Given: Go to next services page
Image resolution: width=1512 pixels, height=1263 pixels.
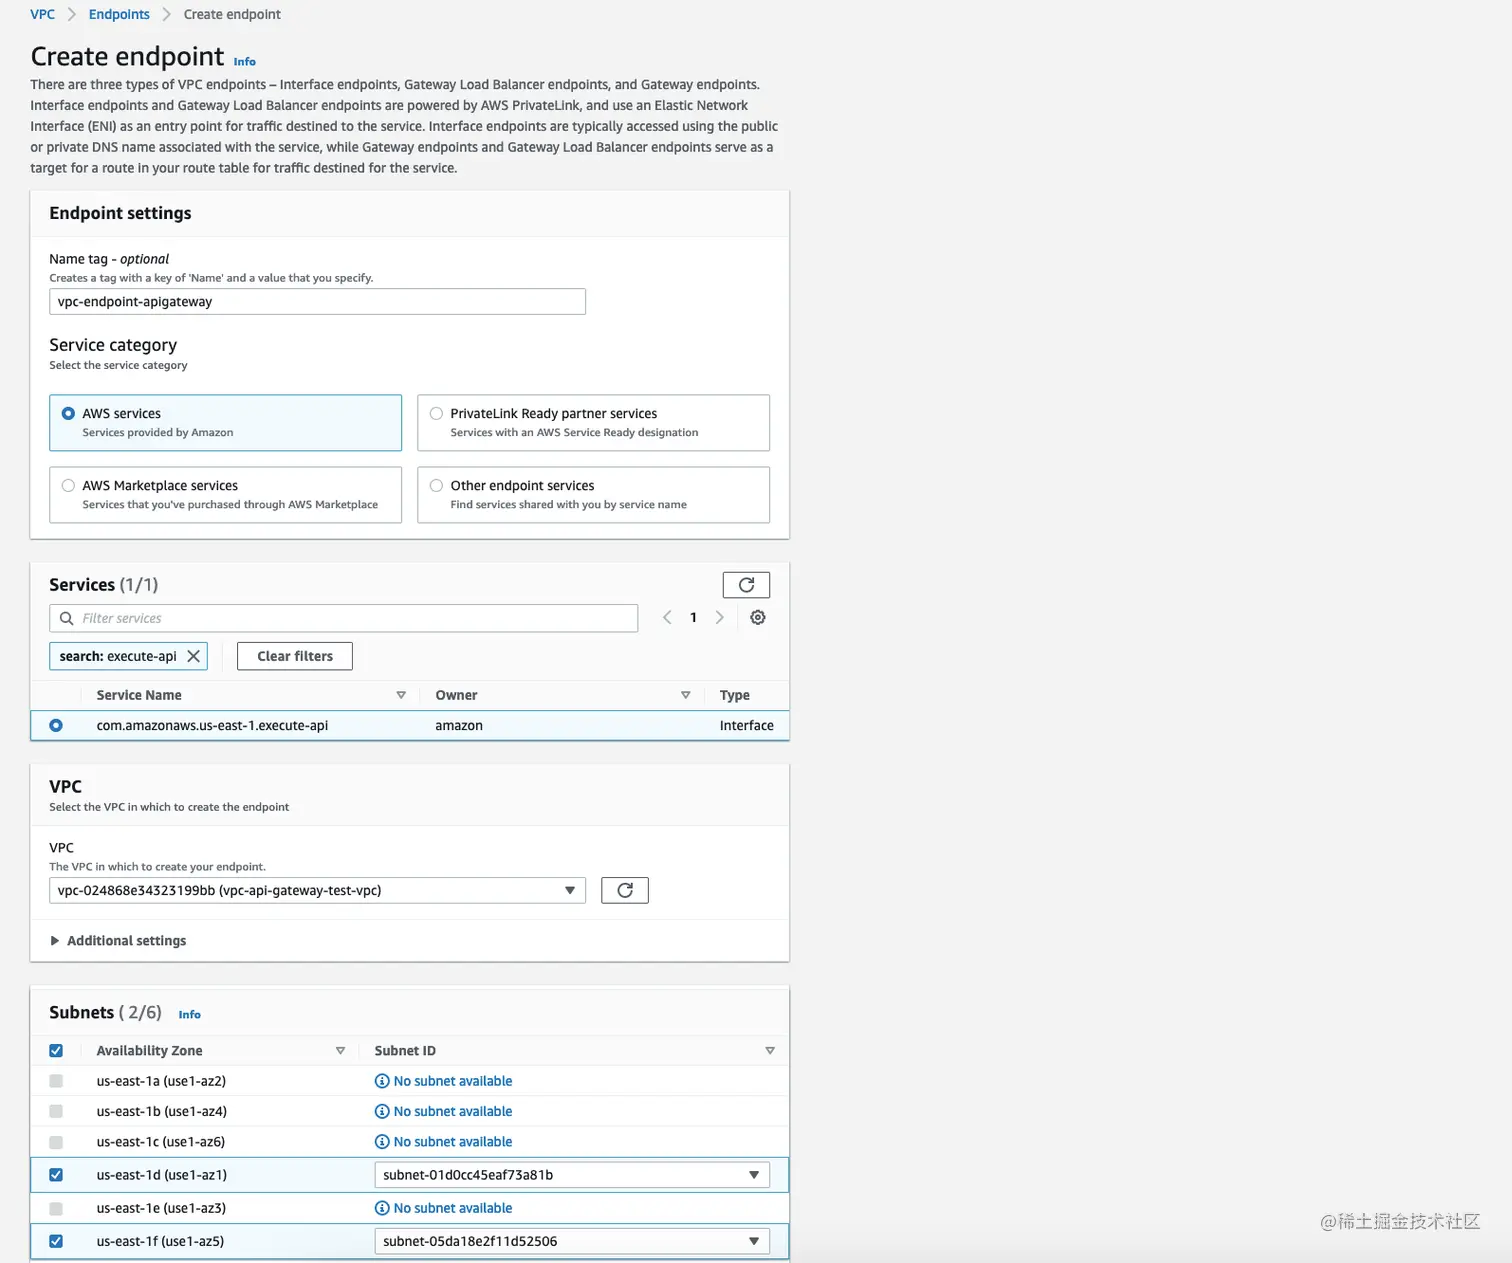Looking at the screenshot, I should [719, 618].
